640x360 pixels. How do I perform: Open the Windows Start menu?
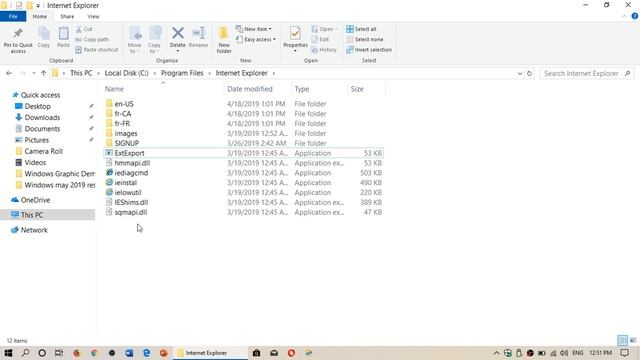[x=8, y=353]
